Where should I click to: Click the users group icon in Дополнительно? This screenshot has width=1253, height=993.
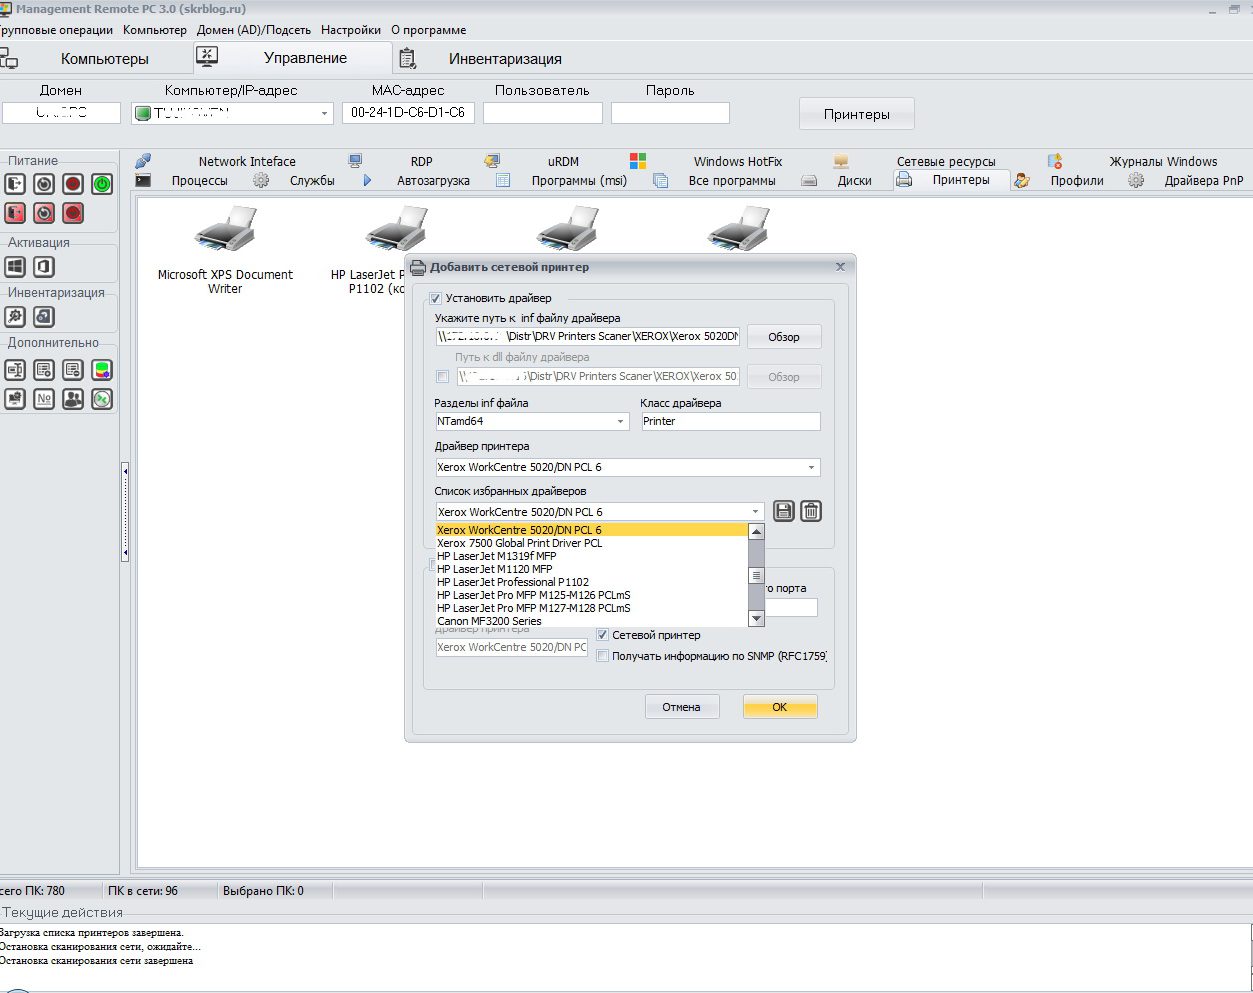[x=73, y=399]
